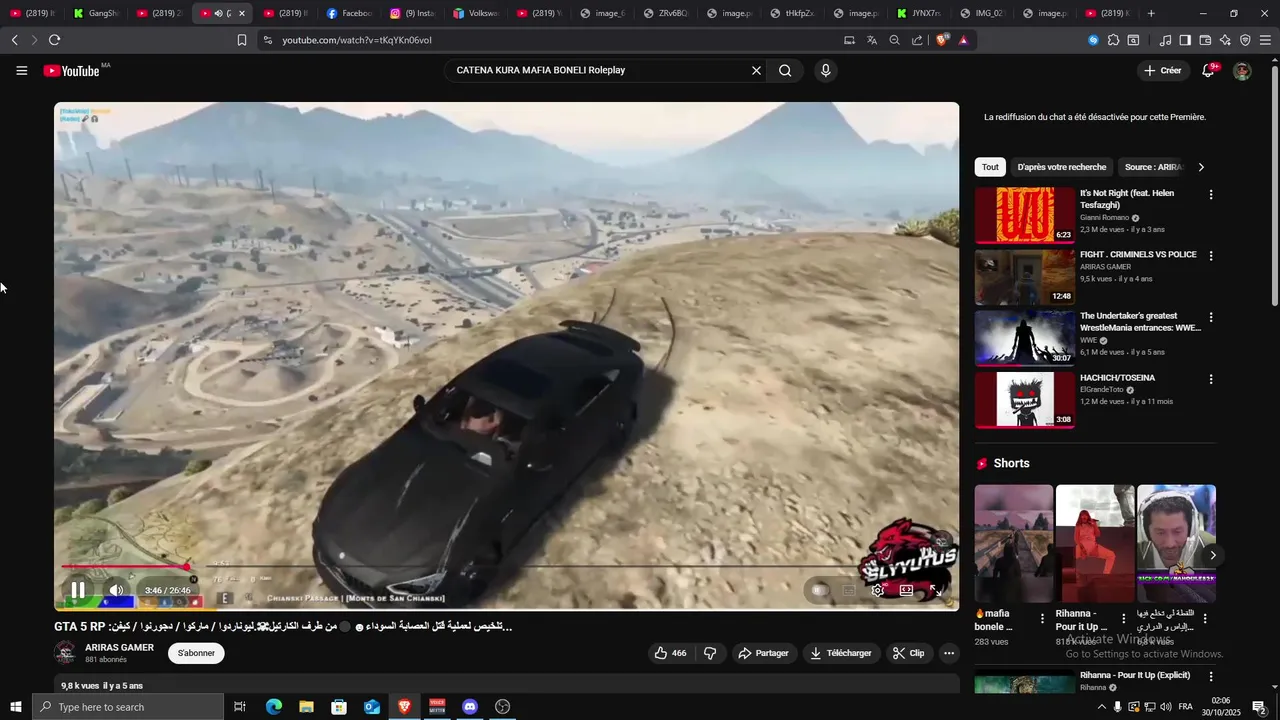Click the URL address bar
1280x720 pixels.
click(x=550, y=40)
